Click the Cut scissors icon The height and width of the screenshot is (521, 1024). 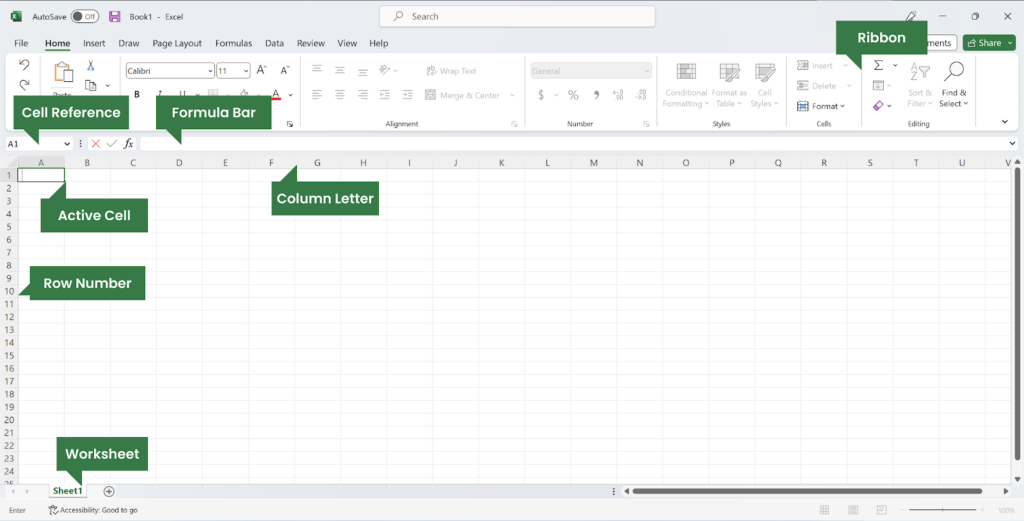click(x=91, y=66)
